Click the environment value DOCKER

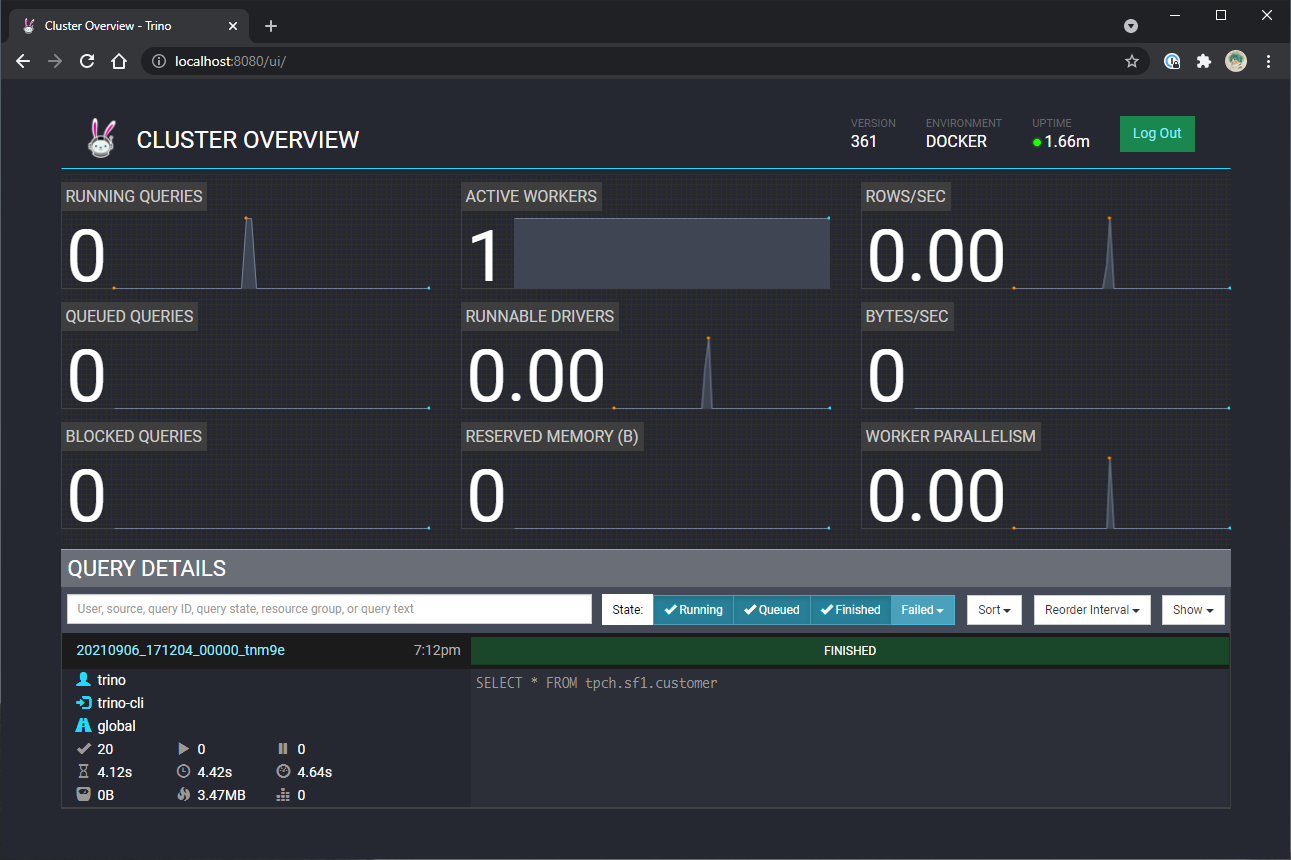tap(956, 141)
